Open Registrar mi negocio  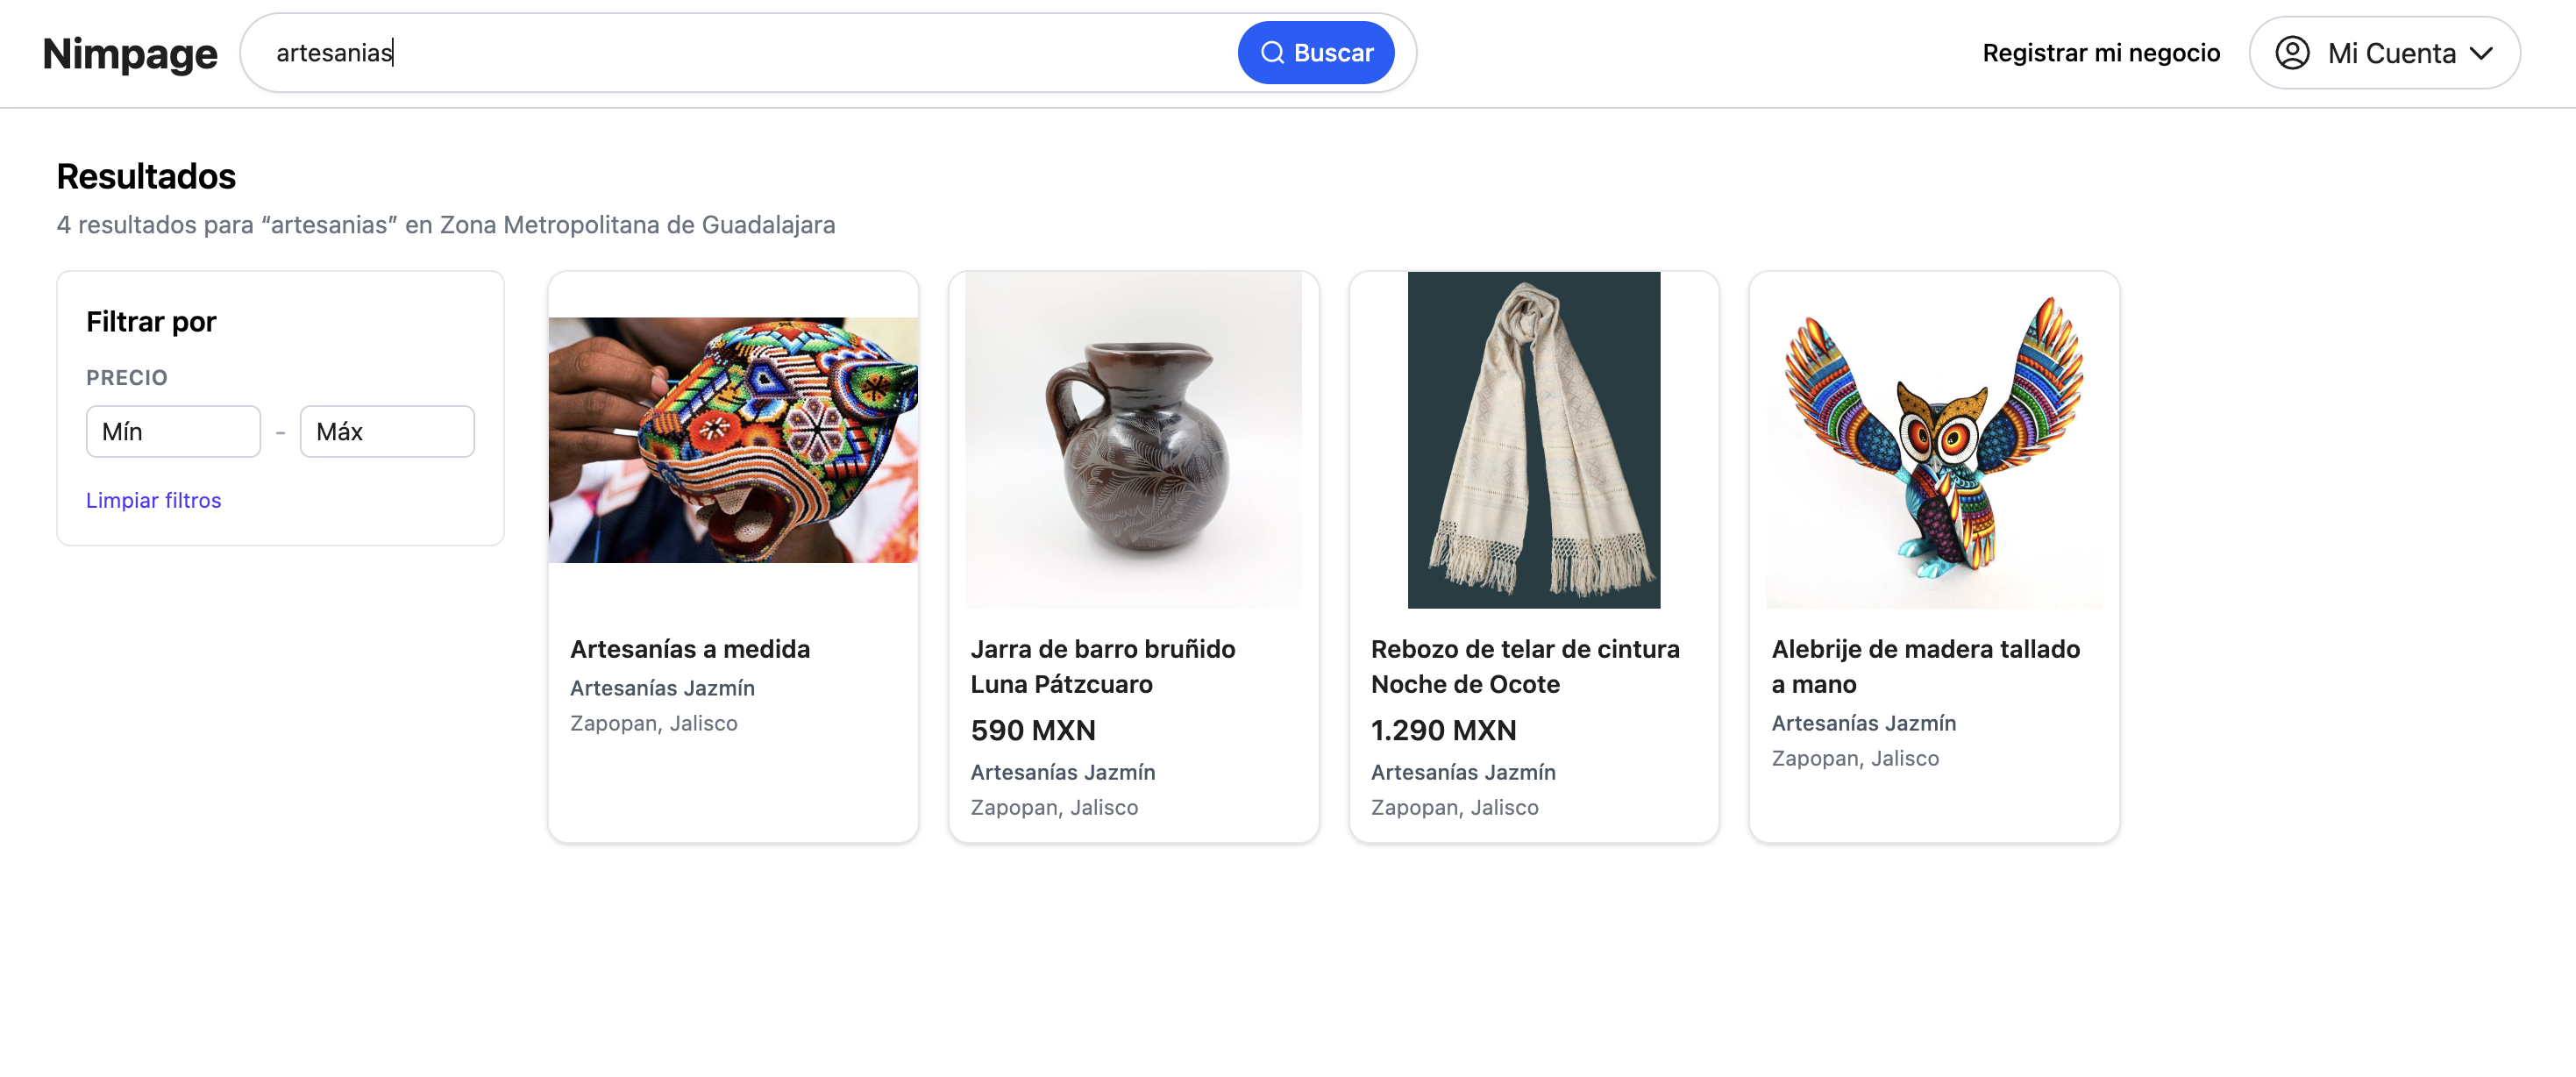(2100, 53)
